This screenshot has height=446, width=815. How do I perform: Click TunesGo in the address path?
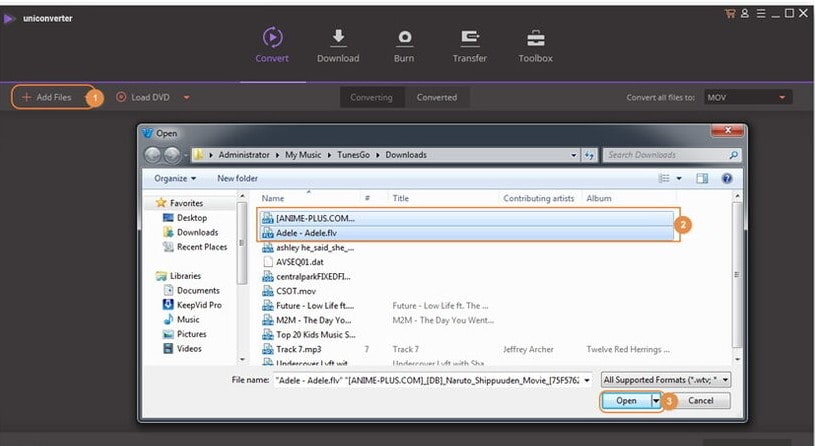click(x=353, y=155)
